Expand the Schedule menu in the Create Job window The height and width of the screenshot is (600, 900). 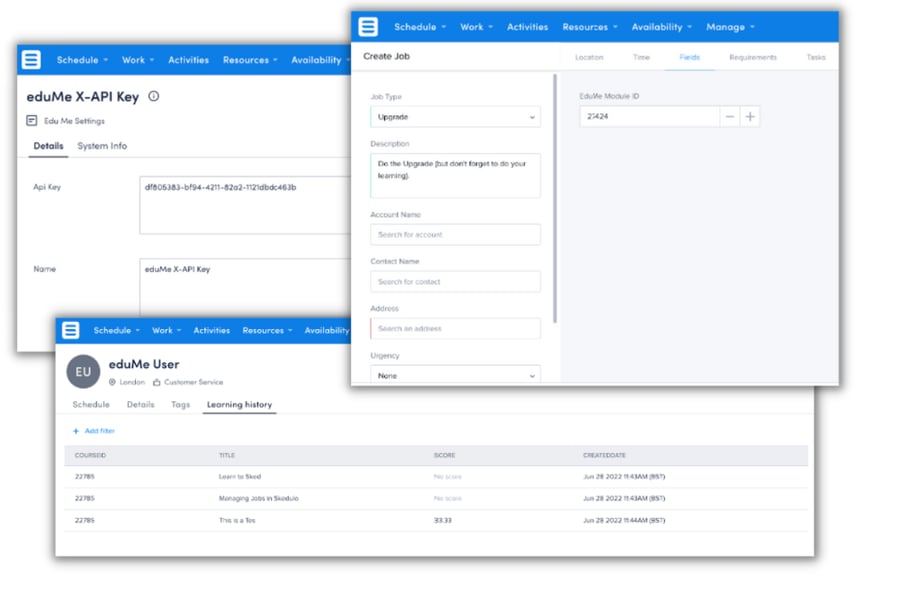click(x=420, y=27)
